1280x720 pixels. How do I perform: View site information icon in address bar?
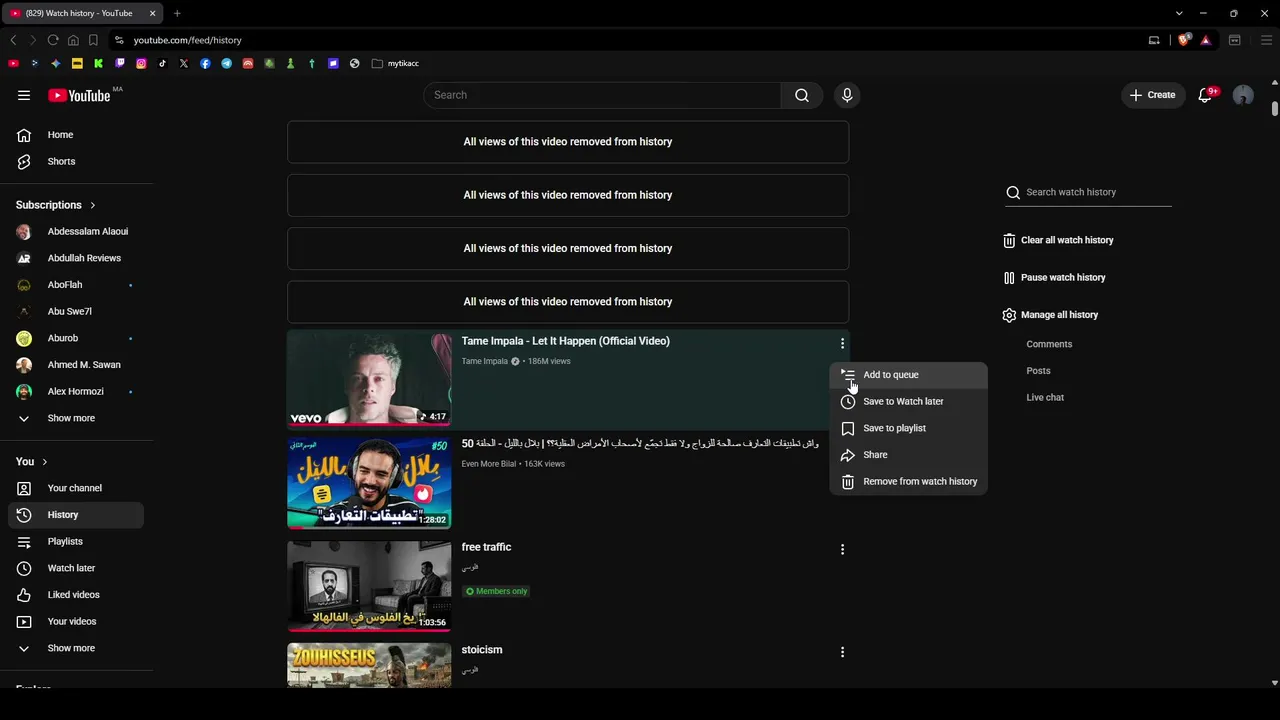pos(119,40)
